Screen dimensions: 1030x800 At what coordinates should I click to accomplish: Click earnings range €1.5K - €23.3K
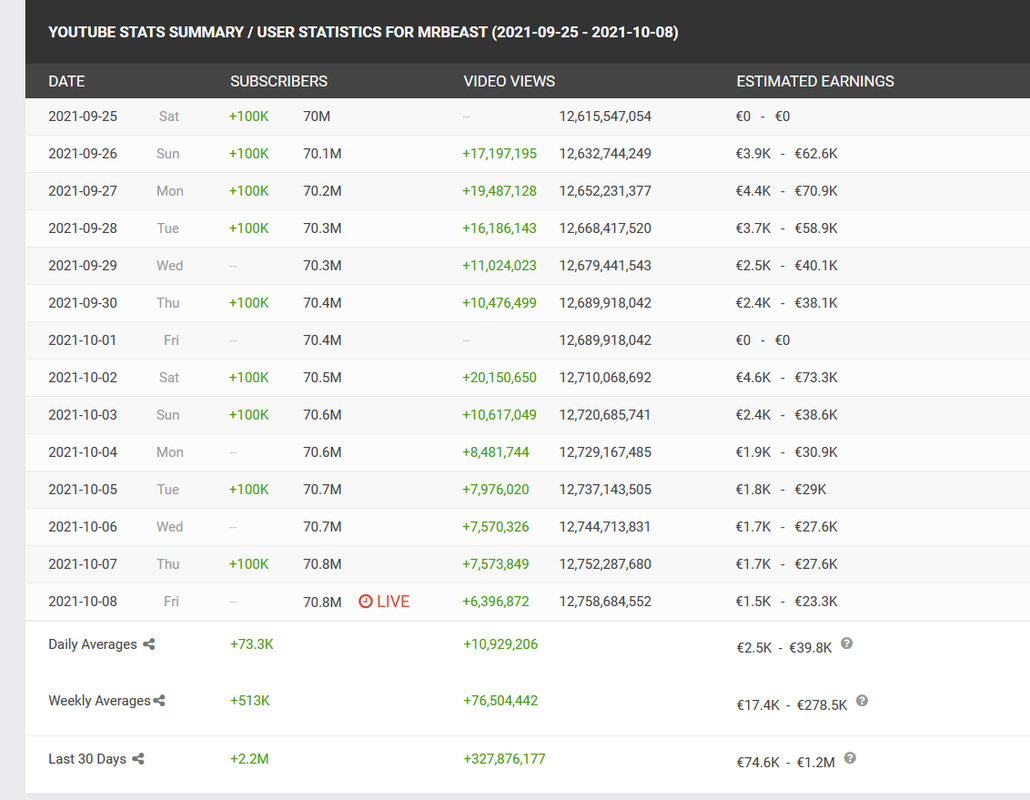pyautogui.click(x=786, y=602)
